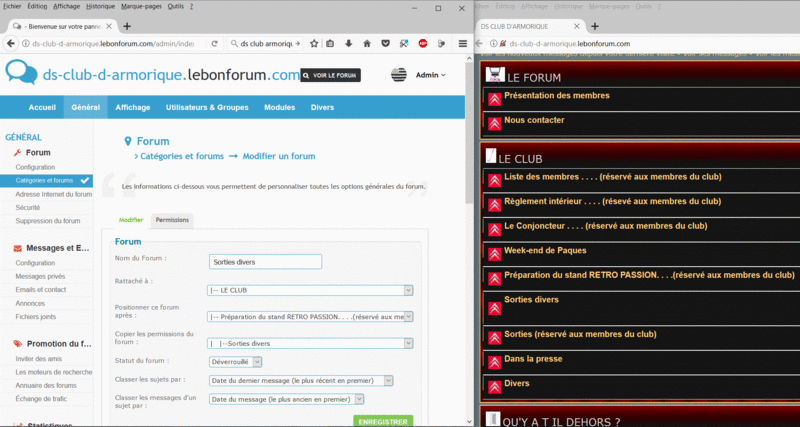Click site info icon in admin address bar
The image size is (800, 427).
26,44
